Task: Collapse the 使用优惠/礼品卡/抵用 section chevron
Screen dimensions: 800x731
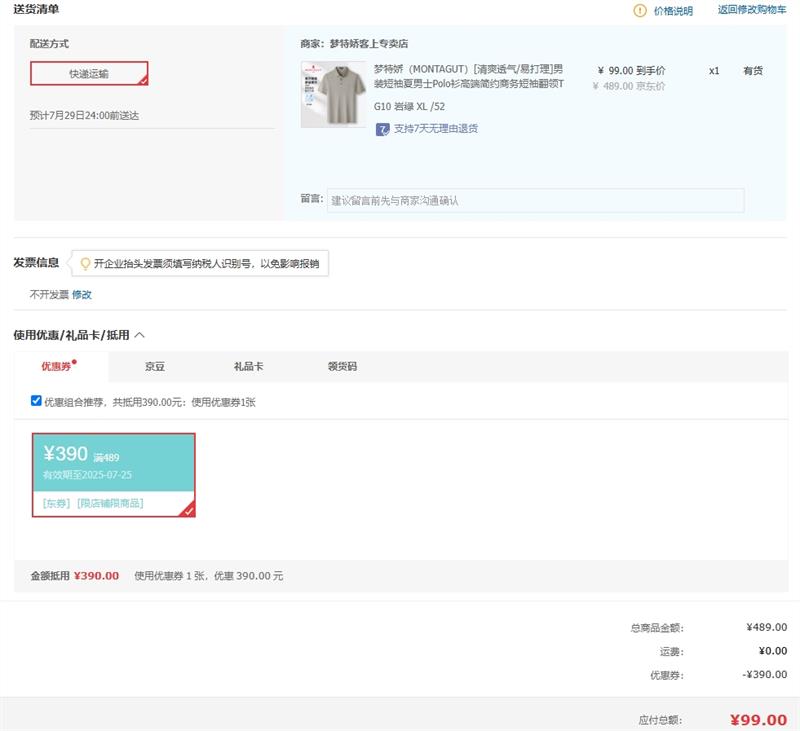Action: (140, 335)
